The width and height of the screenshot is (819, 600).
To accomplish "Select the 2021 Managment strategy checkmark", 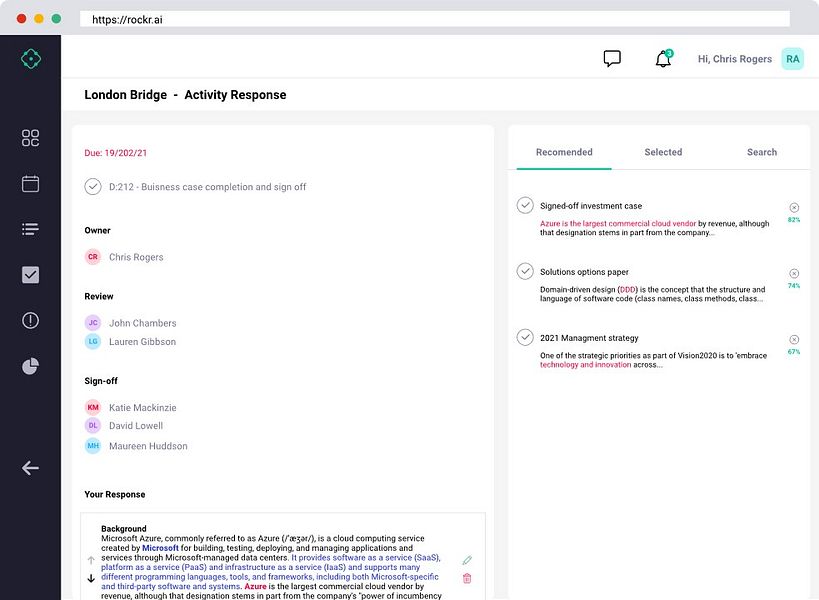I will pyautogui.click(x=525, y=337).
